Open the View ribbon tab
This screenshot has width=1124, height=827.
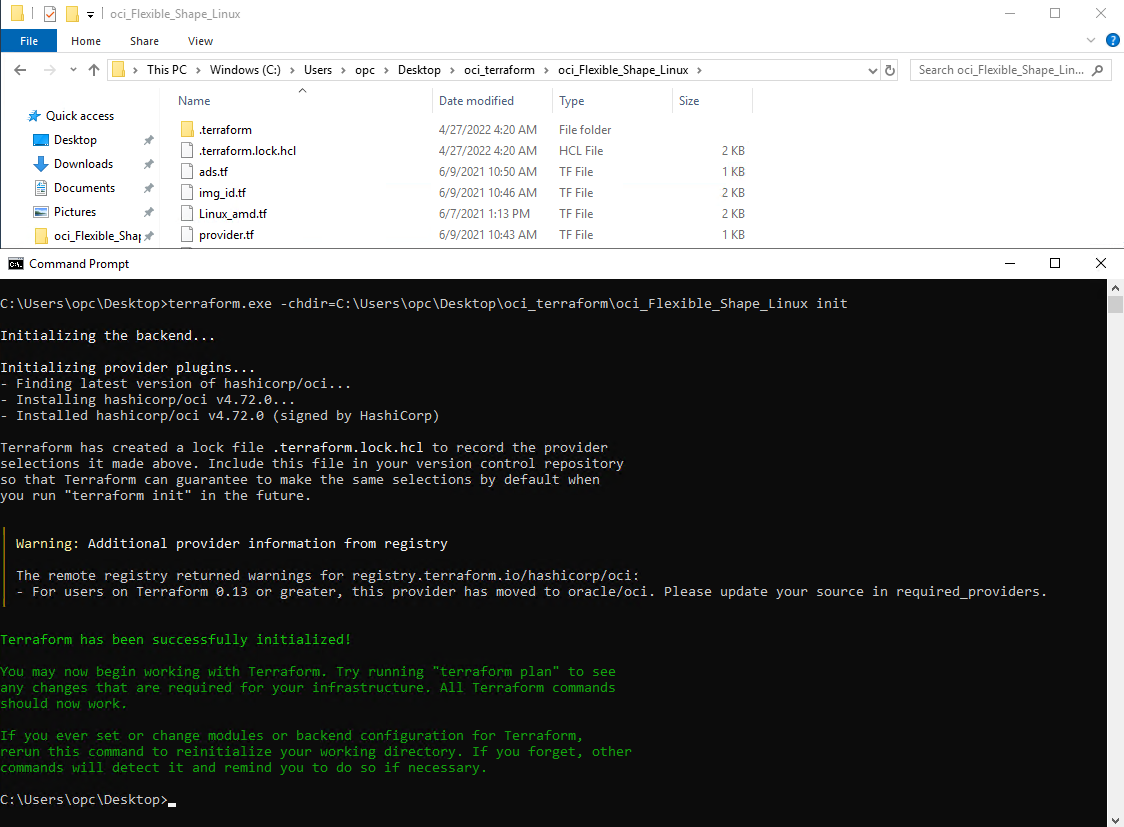click(200, 41)
